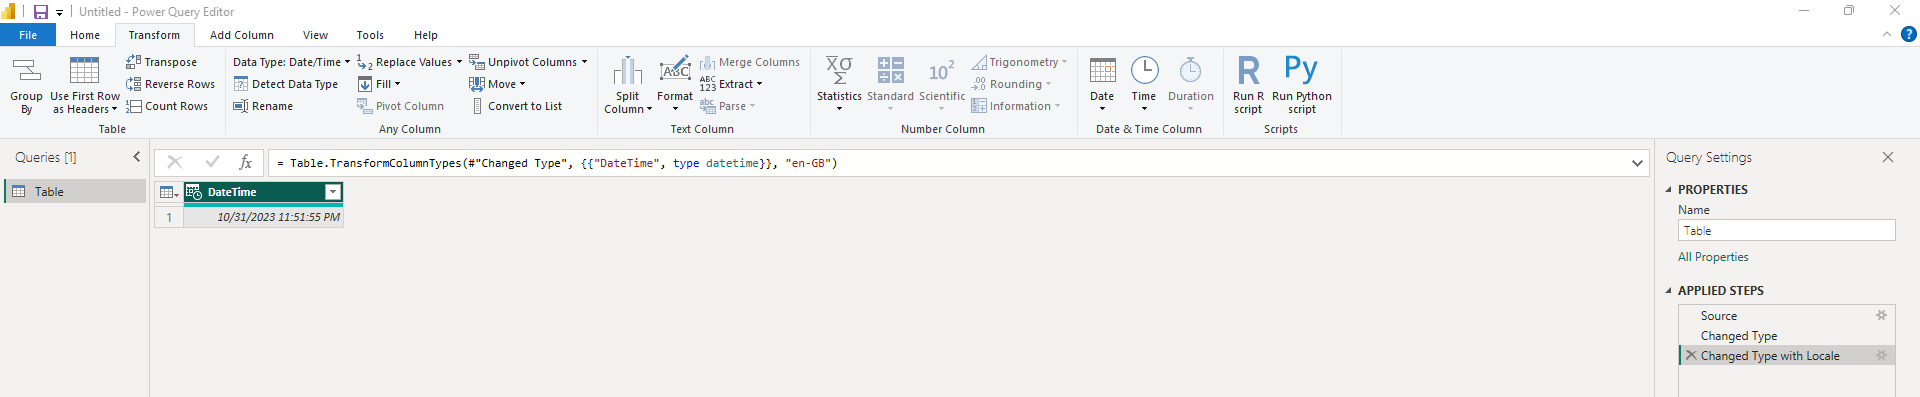Select the Table query
Viewport: 1920px width, 397px height.
click(x=76, y=191)
